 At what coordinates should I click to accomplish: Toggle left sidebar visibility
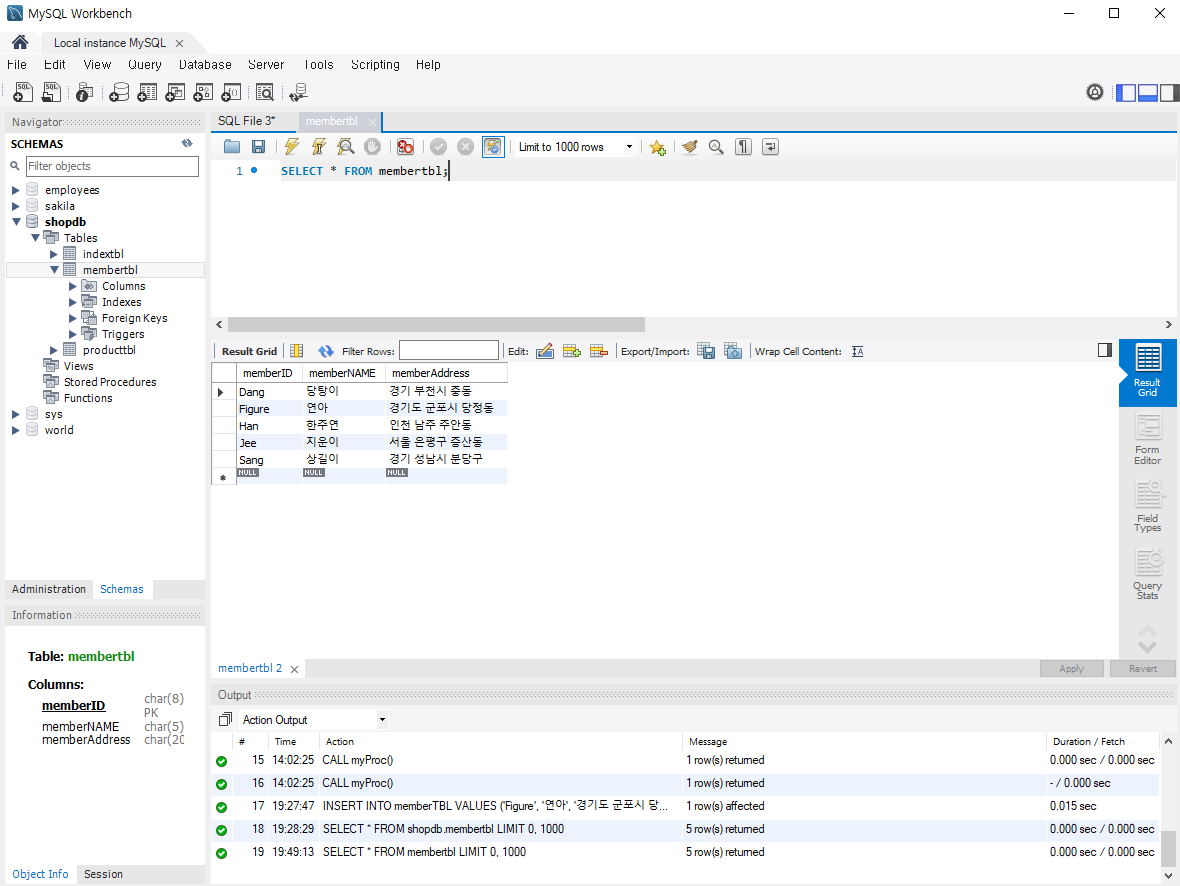pyautogui.click(x=1126, y=93)
